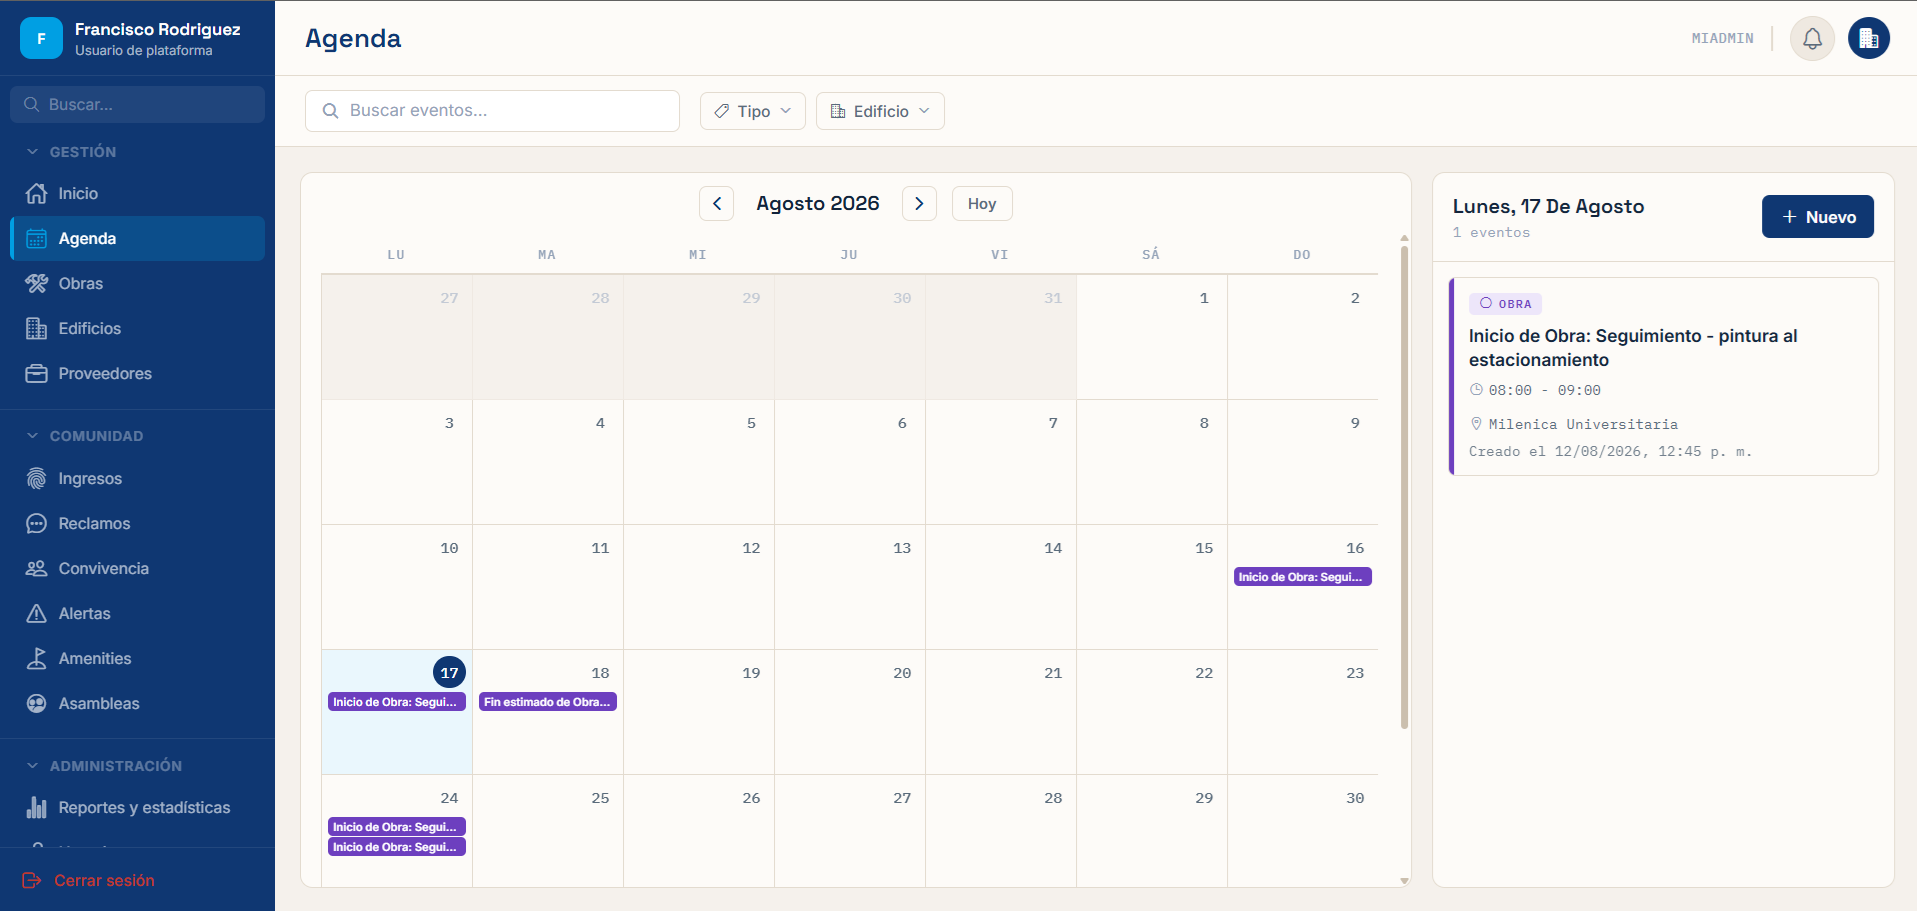
Task: Open the Obras section
Action: point(137,283)
